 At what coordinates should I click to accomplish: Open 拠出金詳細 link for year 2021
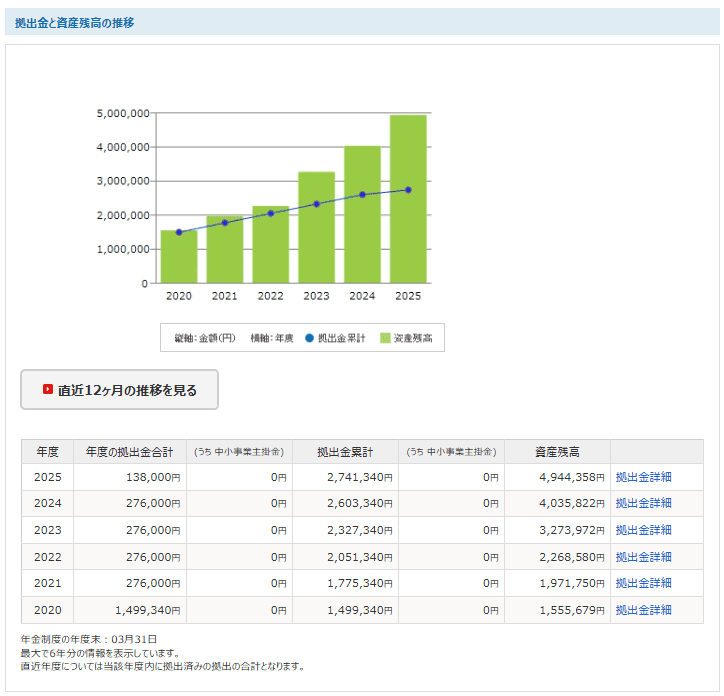643,583
